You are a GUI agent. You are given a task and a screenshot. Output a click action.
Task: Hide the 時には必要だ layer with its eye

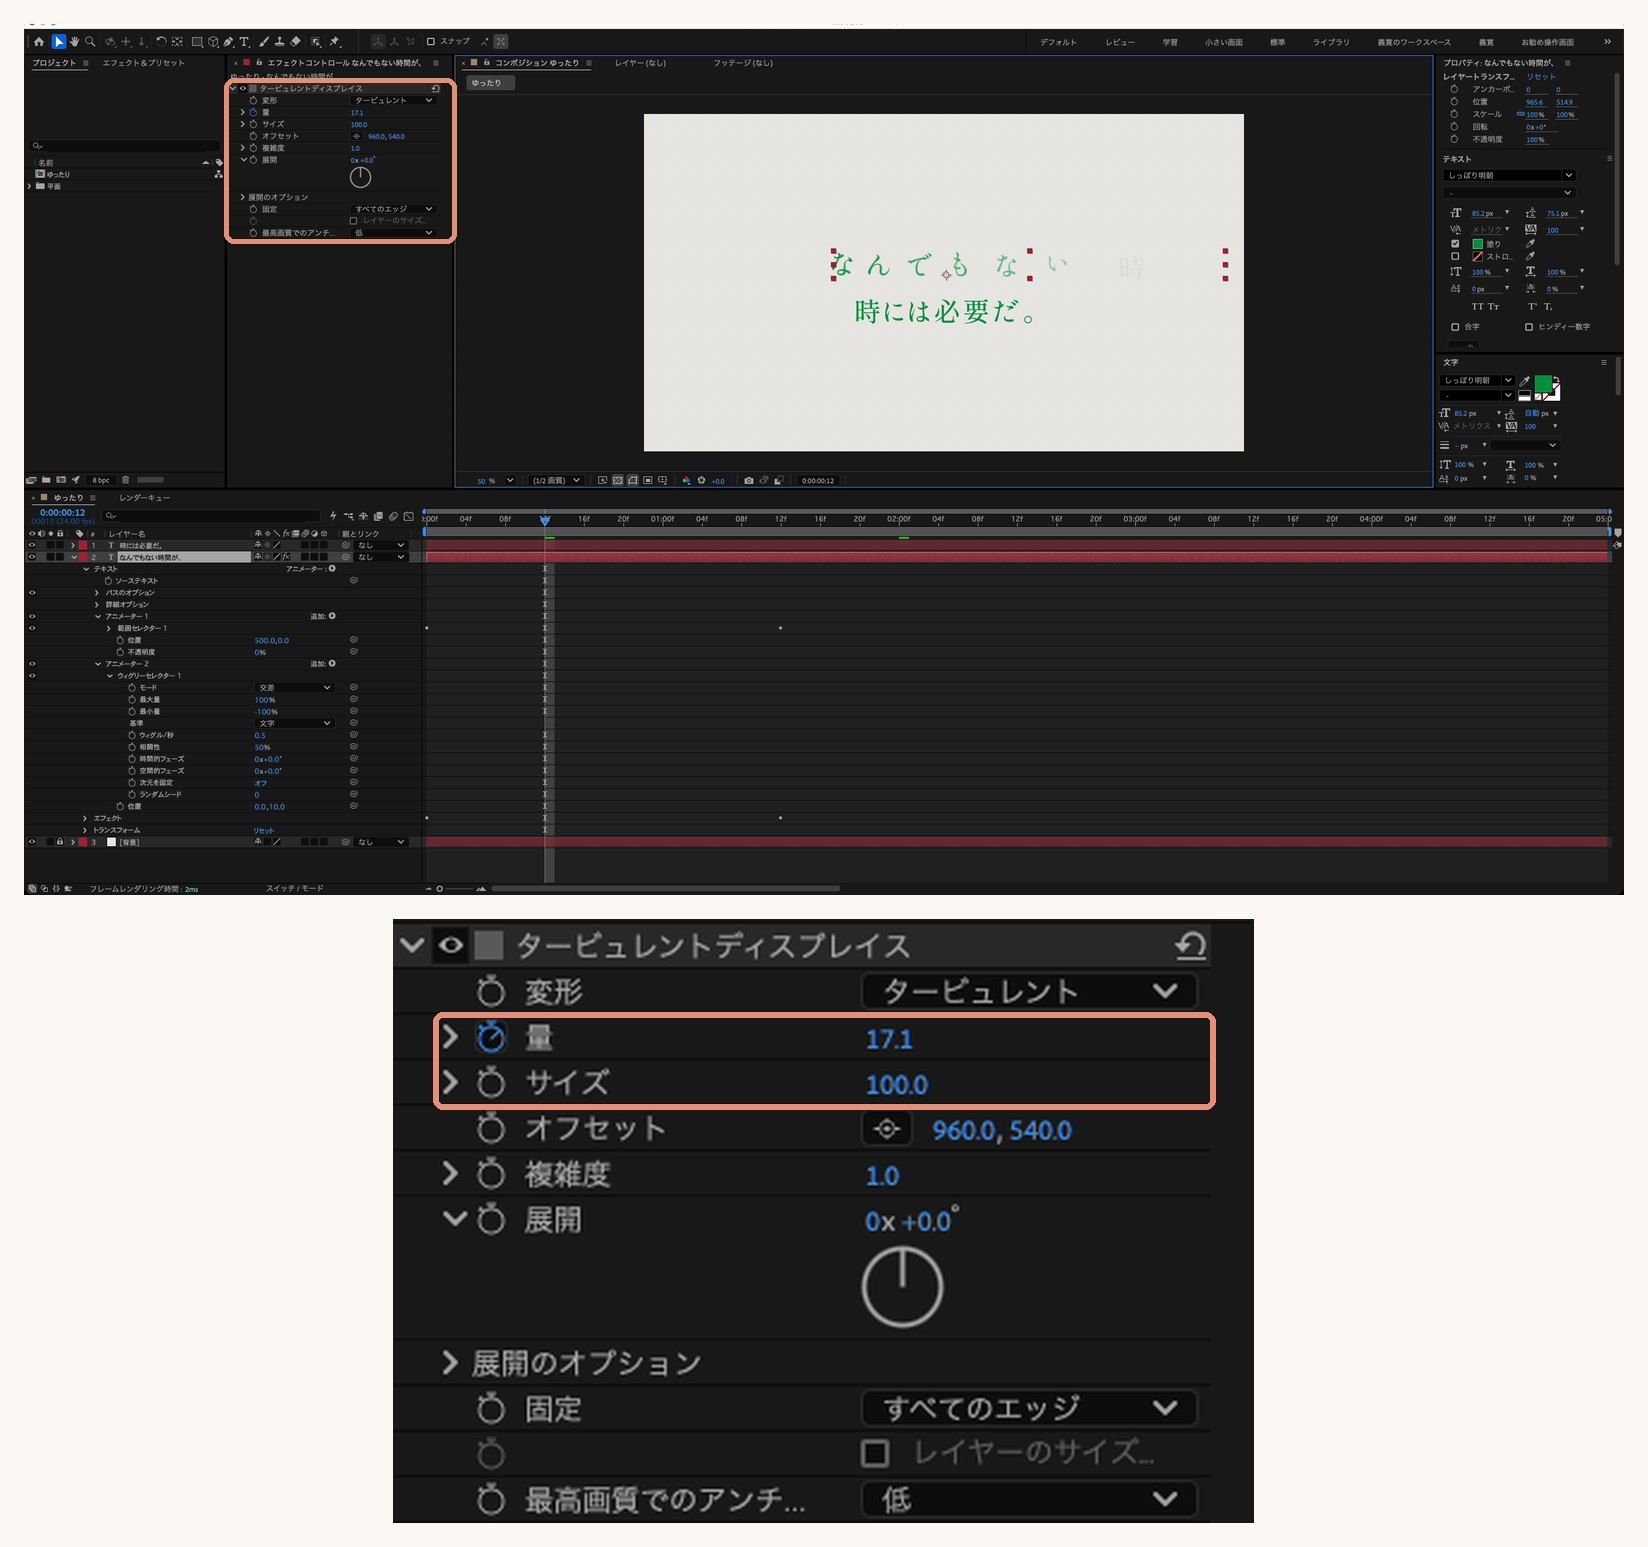tap(32, 545)
